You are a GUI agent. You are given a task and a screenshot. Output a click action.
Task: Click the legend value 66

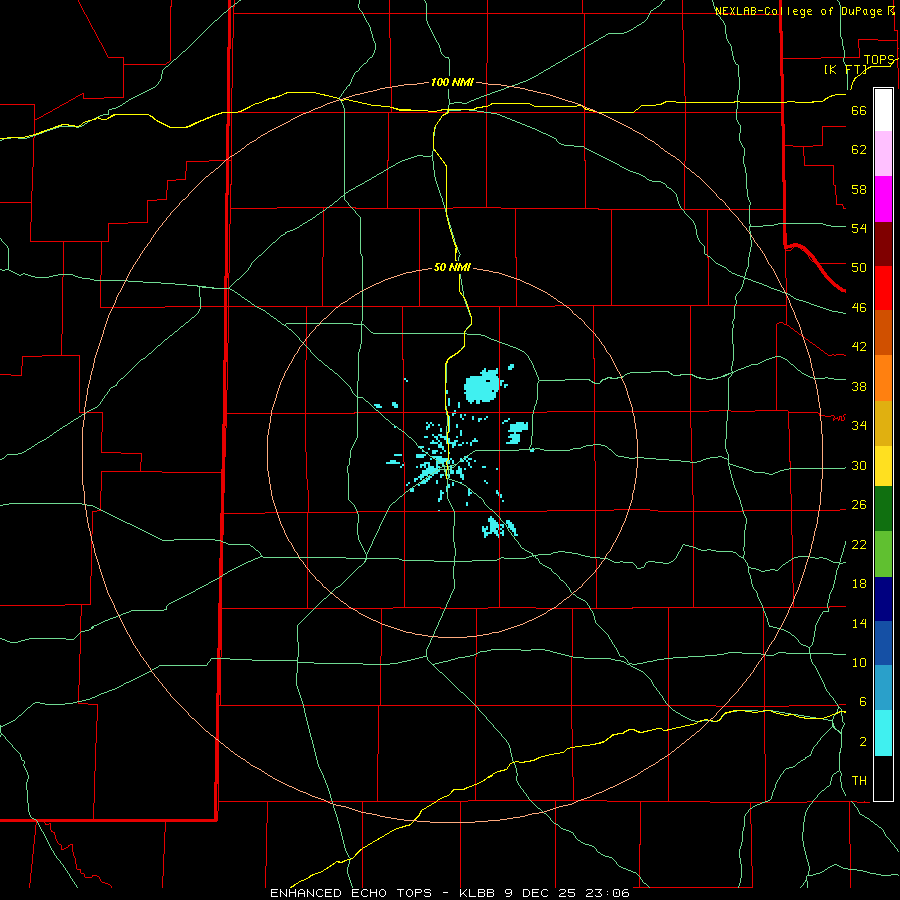click(859, 110)
